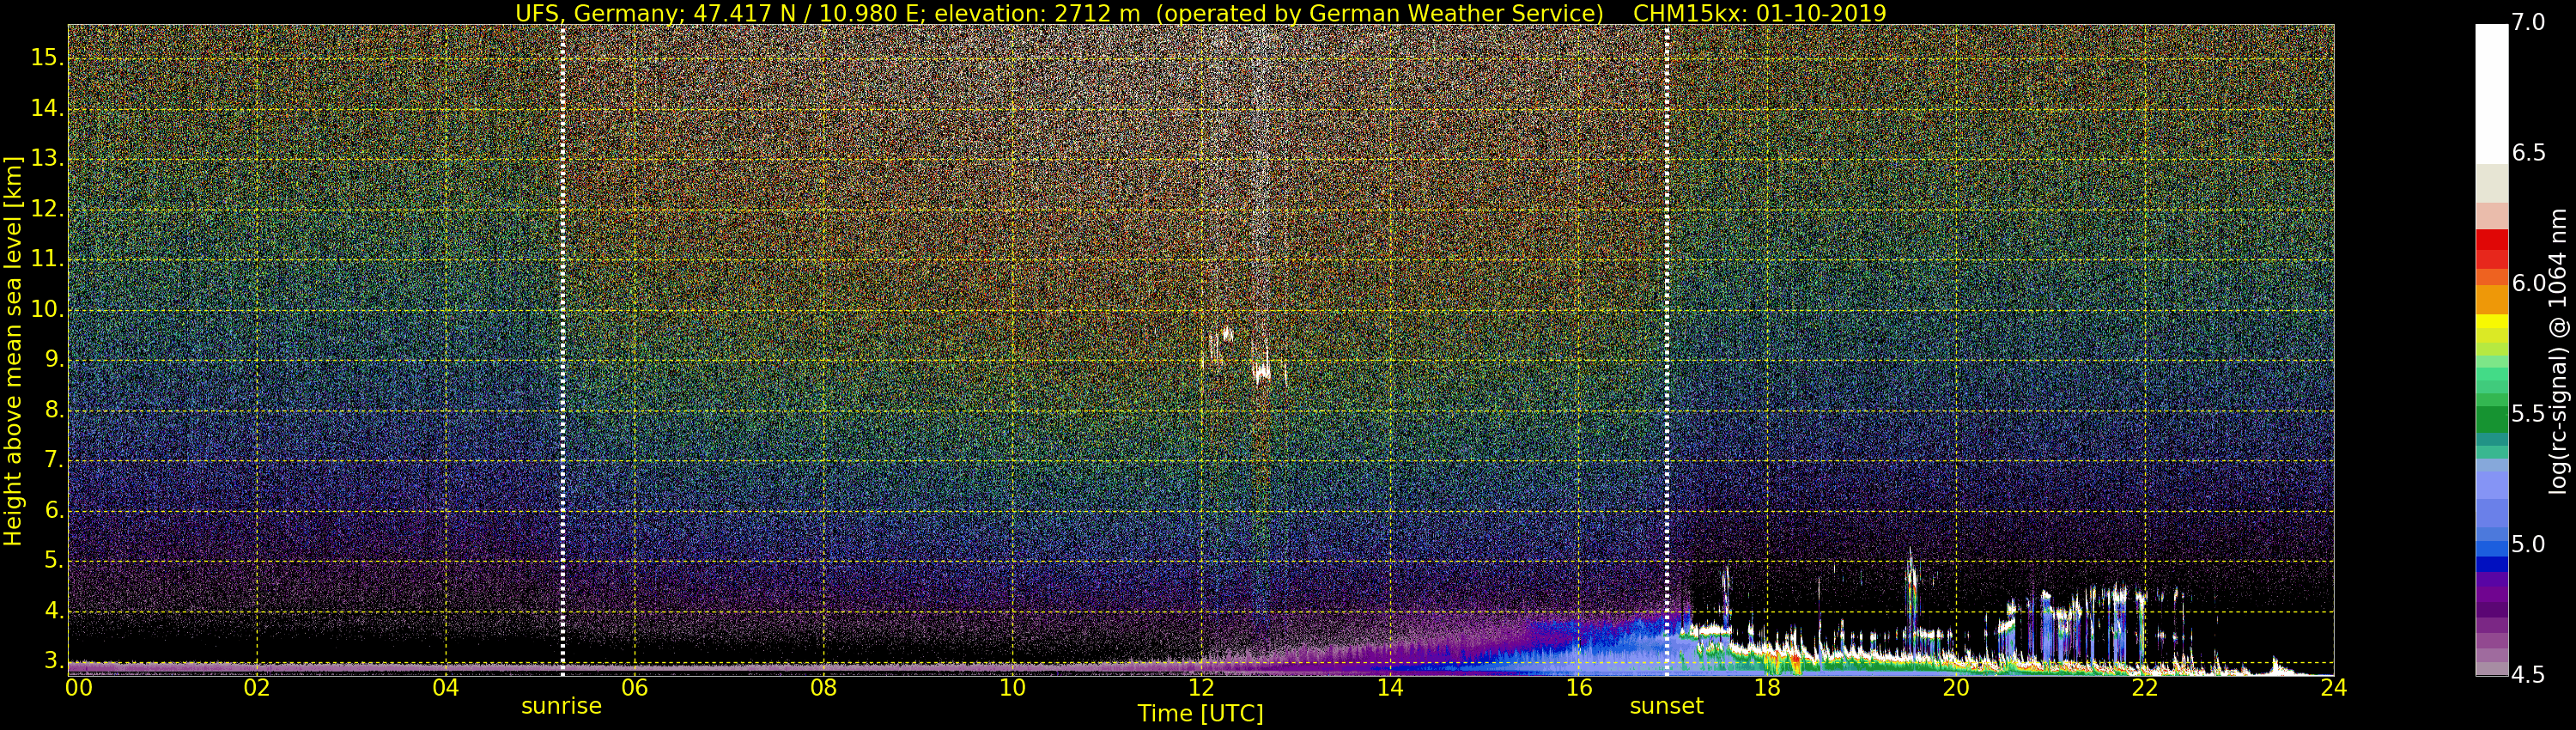The height and width of the screenshot is (730, 2576).
Task: Click the 'Height above mean sea level [km]' axis label
Action: click(13, 350)
